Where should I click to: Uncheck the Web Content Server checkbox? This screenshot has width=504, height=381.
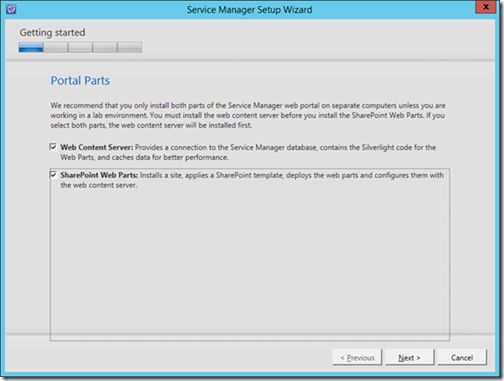pyautogui.click(x=53, y=147)
